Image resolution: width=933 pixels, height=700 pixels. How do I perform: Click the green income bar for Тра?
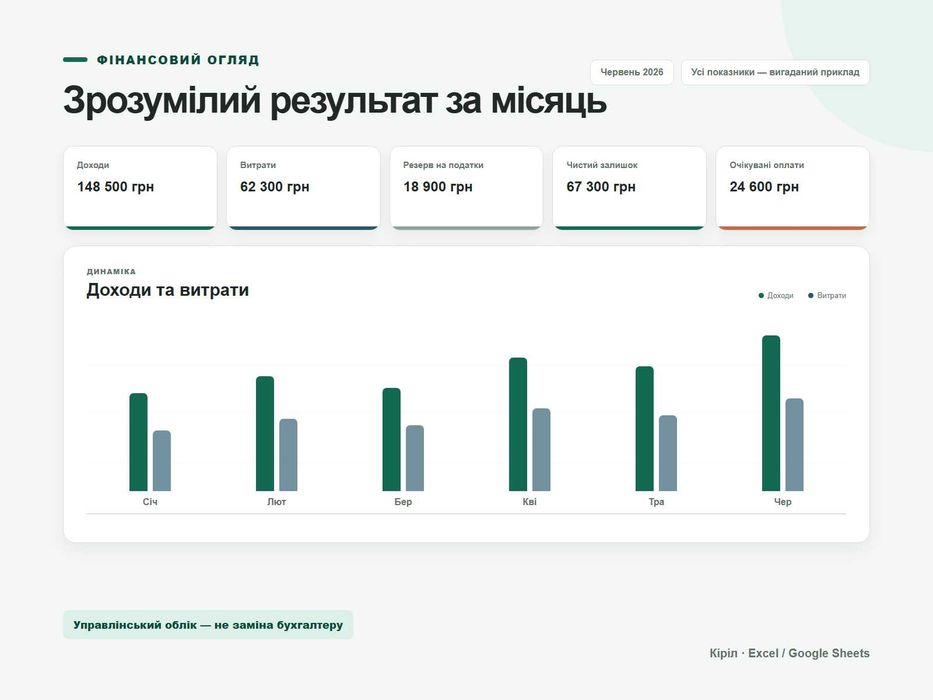[644, 429]
